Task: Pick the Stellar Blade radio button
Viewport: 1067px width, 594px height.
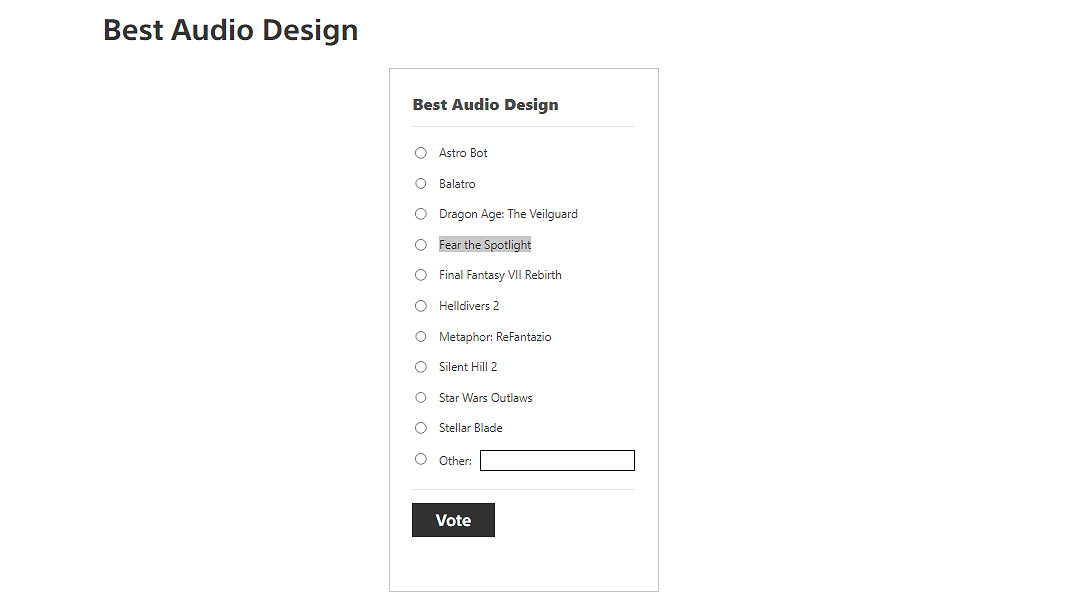Action: (421, 428)
